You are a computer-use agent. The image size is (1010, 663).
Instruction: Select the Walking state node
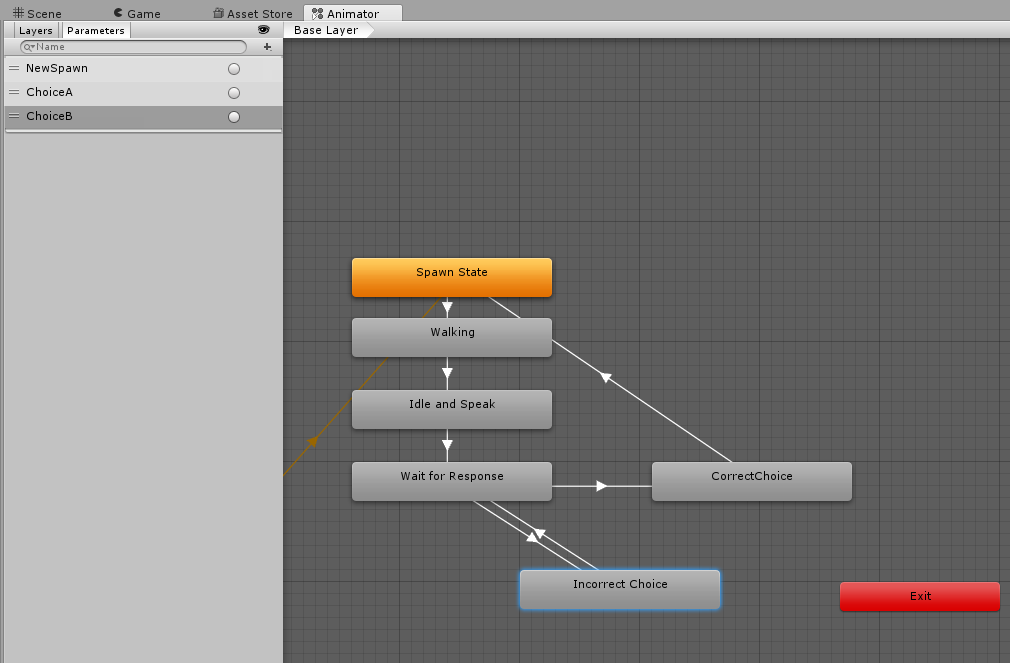pos(452,338)
